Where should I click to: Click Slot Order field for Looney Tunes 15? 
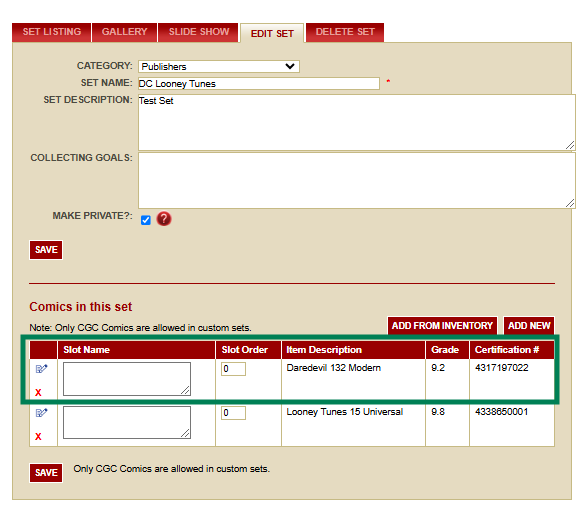pyautogui.click(x=233, y=413)
